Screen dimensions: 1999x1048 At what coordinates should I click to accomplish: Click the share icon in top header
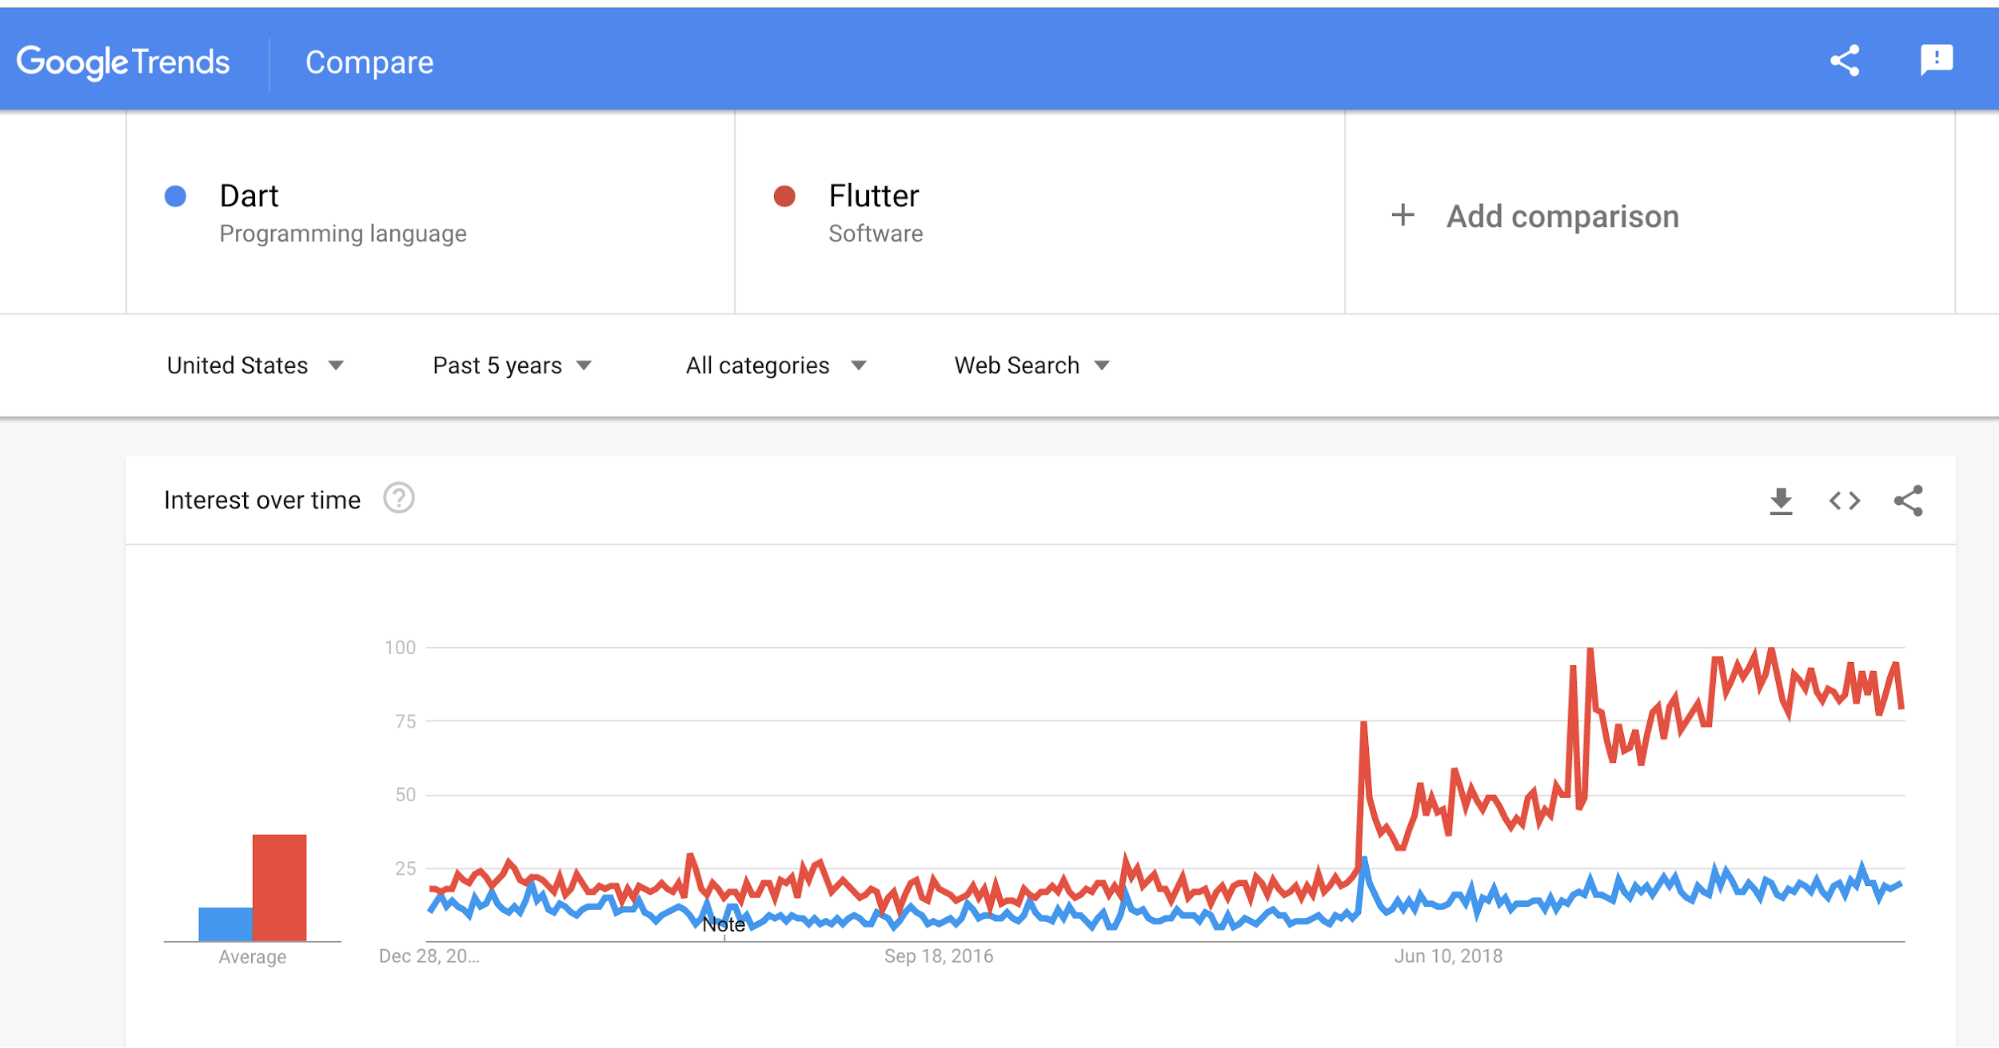click(1845, 61)
